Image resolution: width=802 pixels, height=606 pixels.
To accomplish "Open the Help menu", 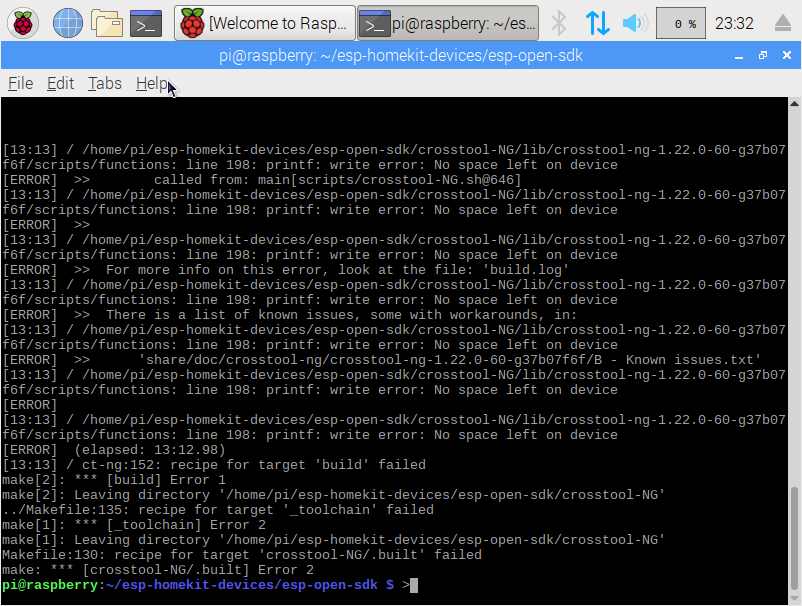I will 151,84.
